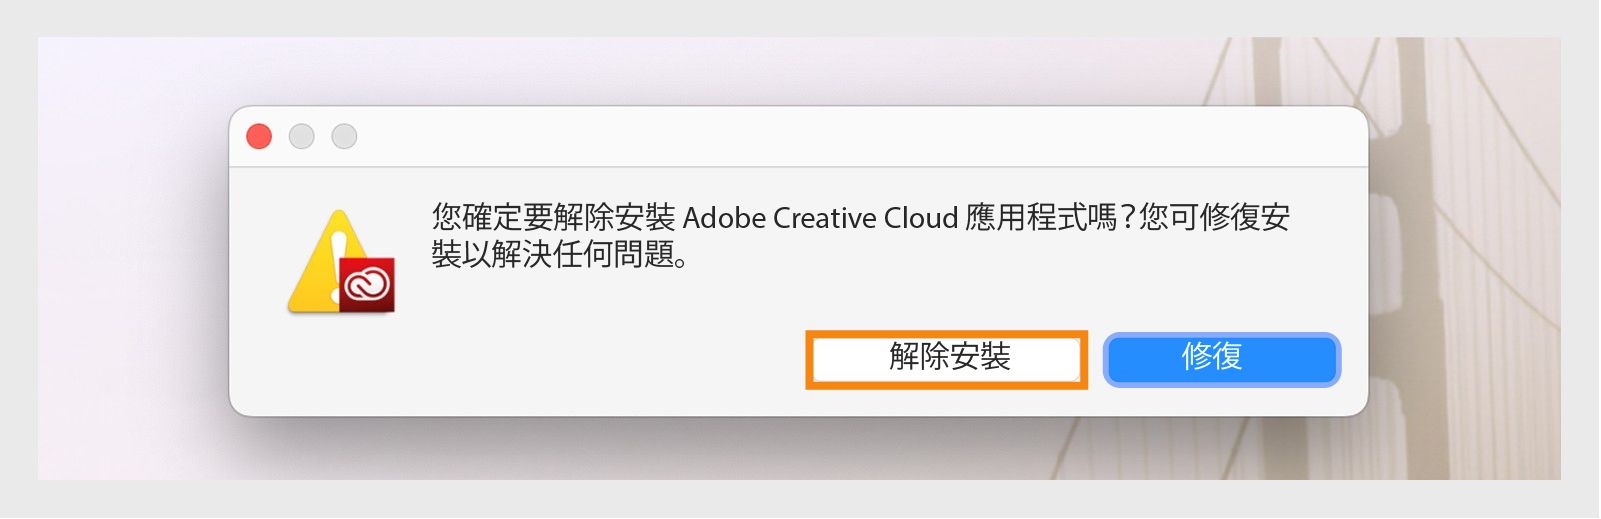The image size is (1601, 519).
Task: Close the dialog with the red button
Action: 259,136
